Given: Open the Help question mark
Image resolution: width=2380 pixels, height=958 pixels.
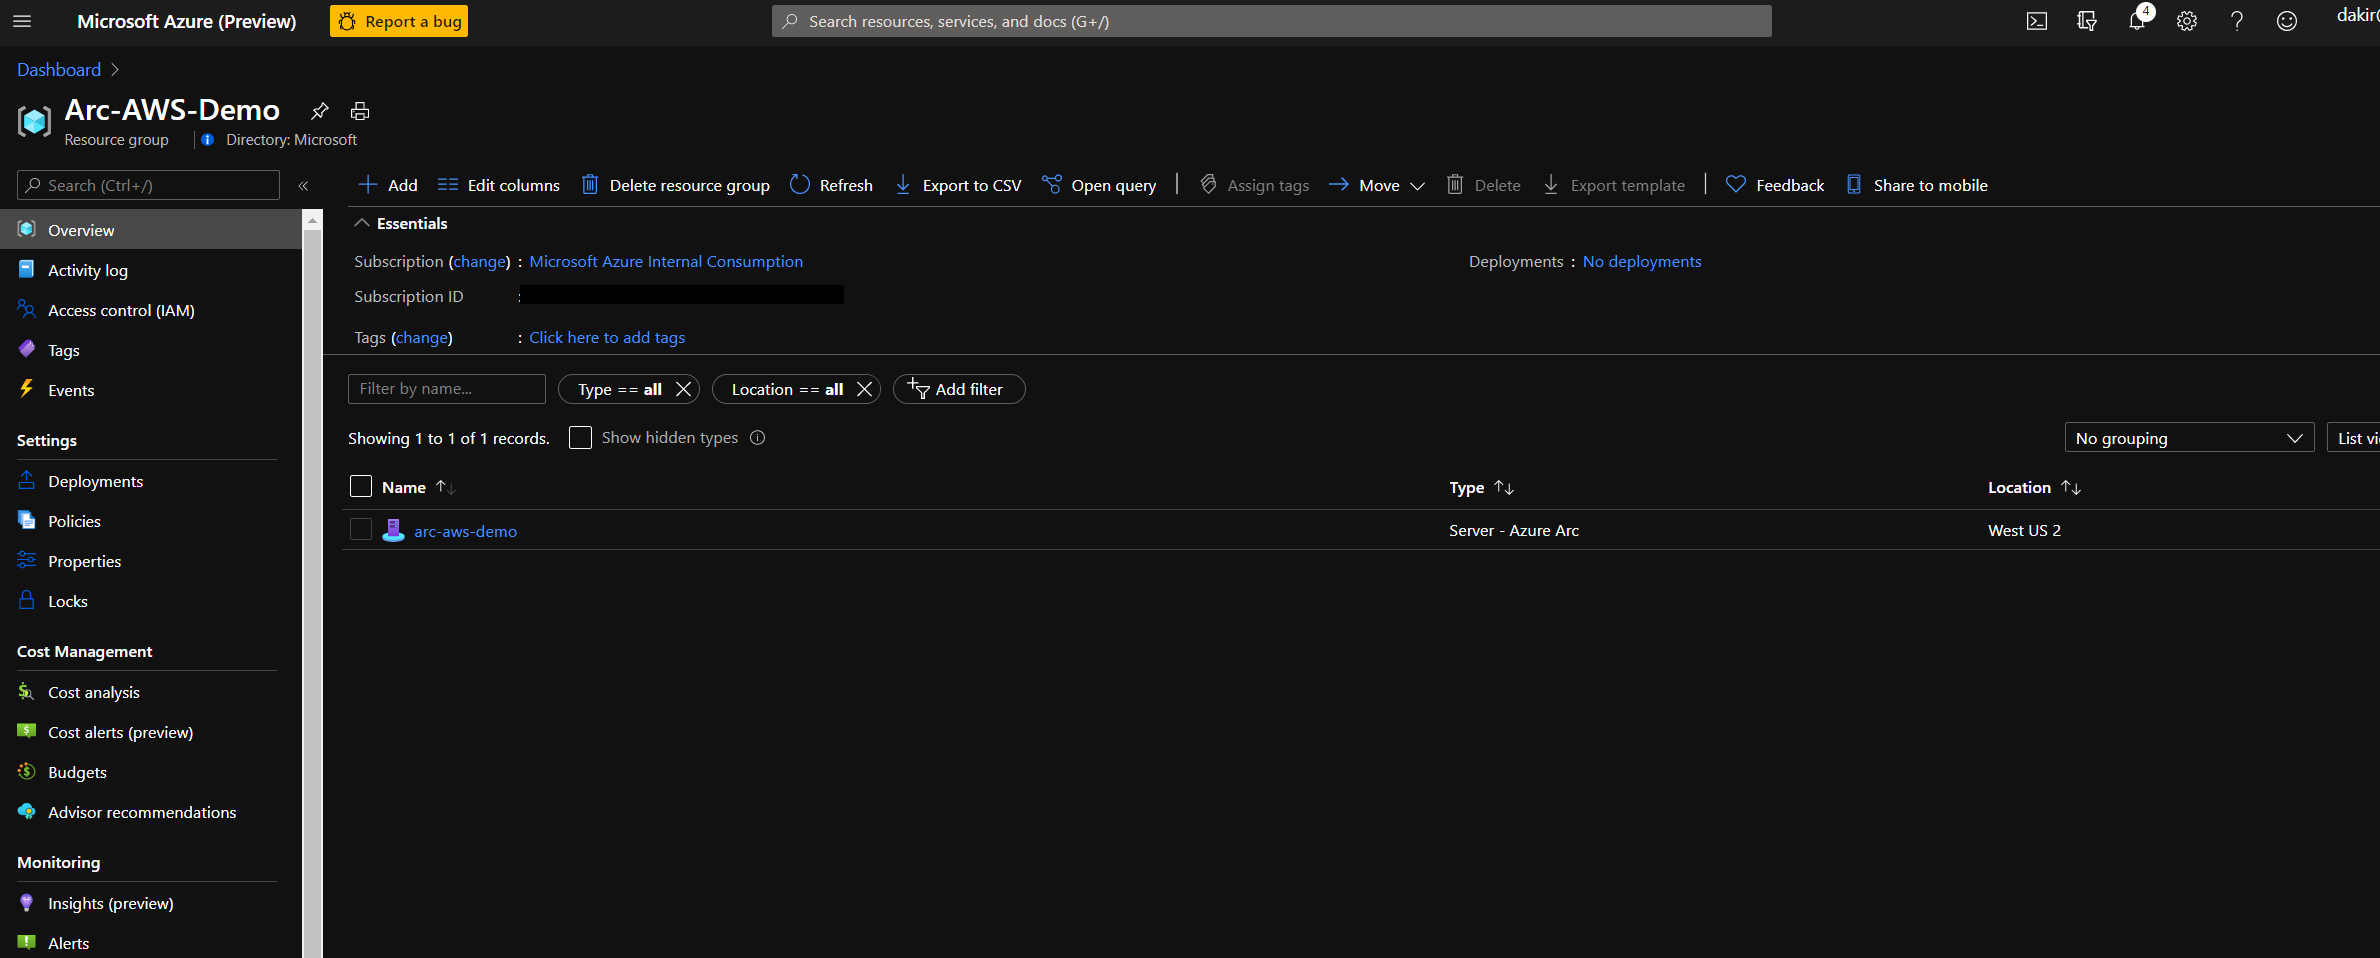Looking at the screenshot, I should point(2237,21).
